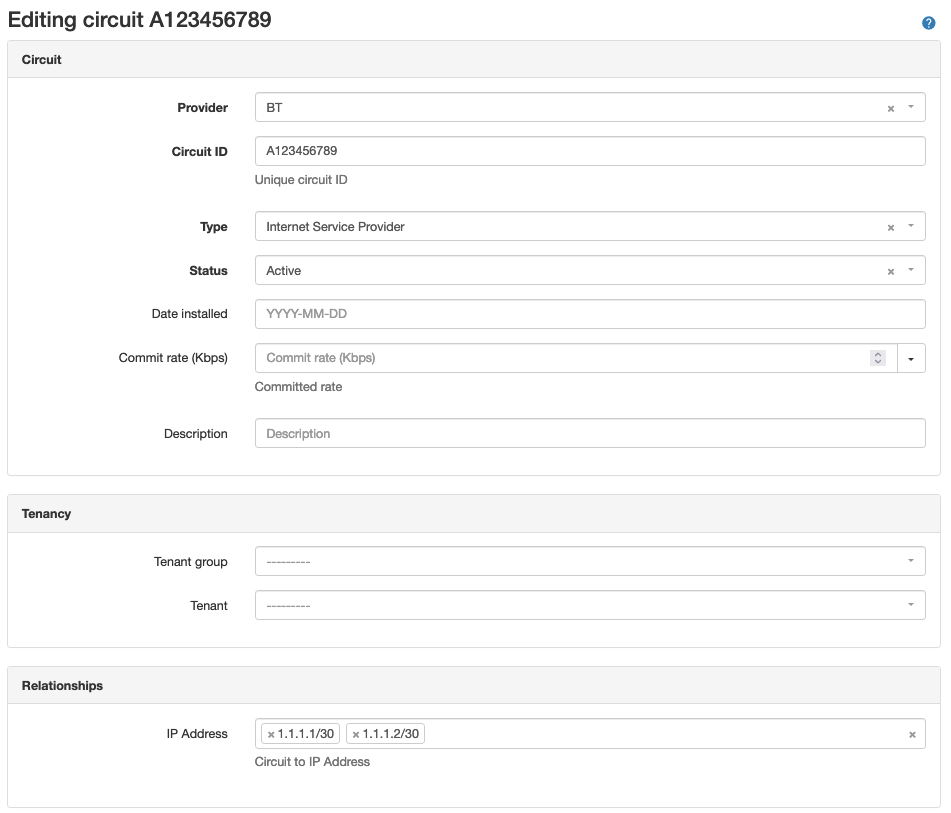Click the 'Unique circuit ID' help text
The height and width of the screenshot is (813, 951).
(301, 180)
